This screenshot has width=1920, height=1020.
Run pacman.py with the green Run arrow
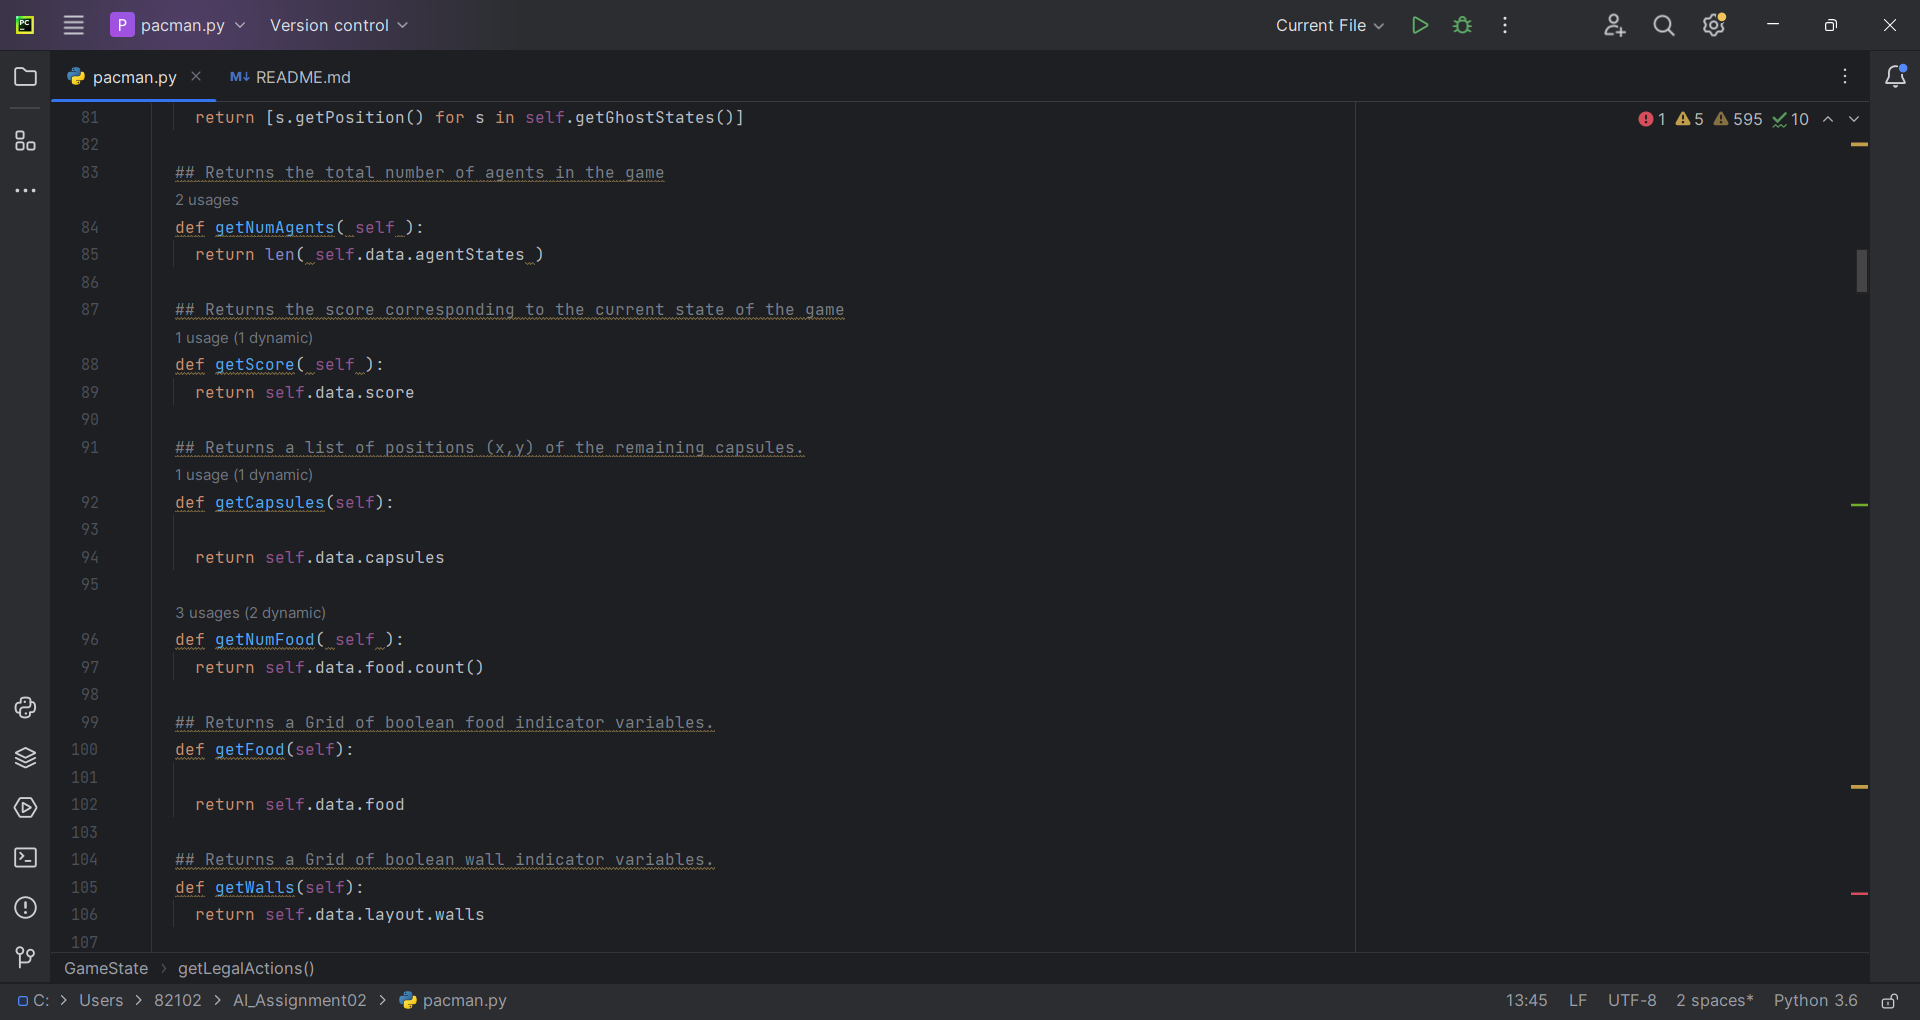pyautogui.click(x=1419, y=25)
